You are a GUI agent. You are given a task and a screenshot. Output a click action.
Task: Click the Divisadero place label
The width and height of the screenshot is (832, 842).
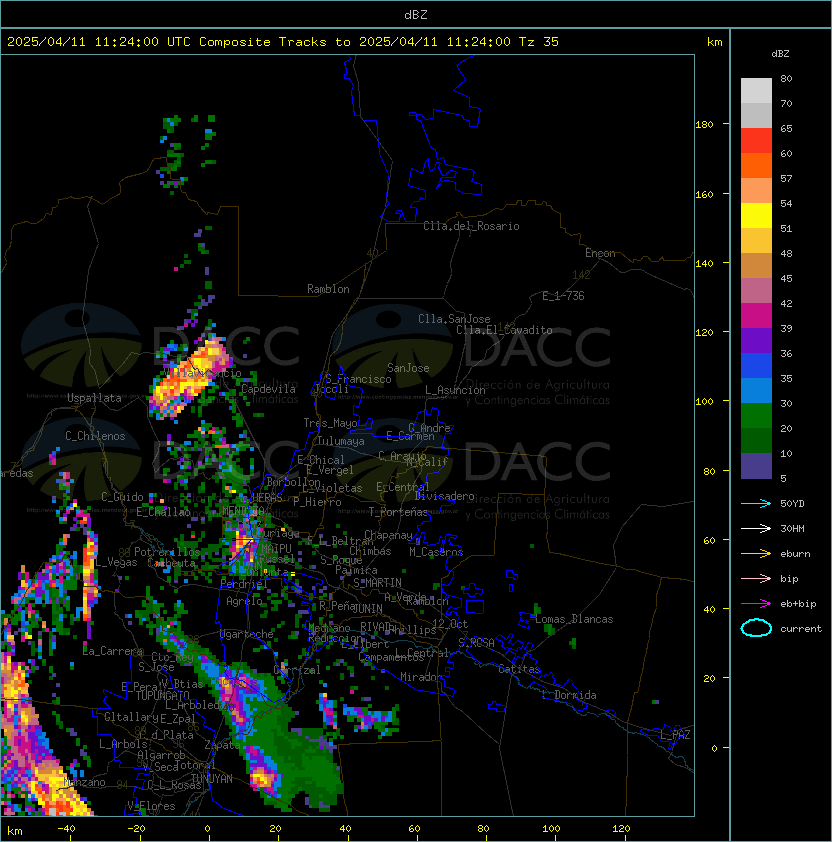445,496
